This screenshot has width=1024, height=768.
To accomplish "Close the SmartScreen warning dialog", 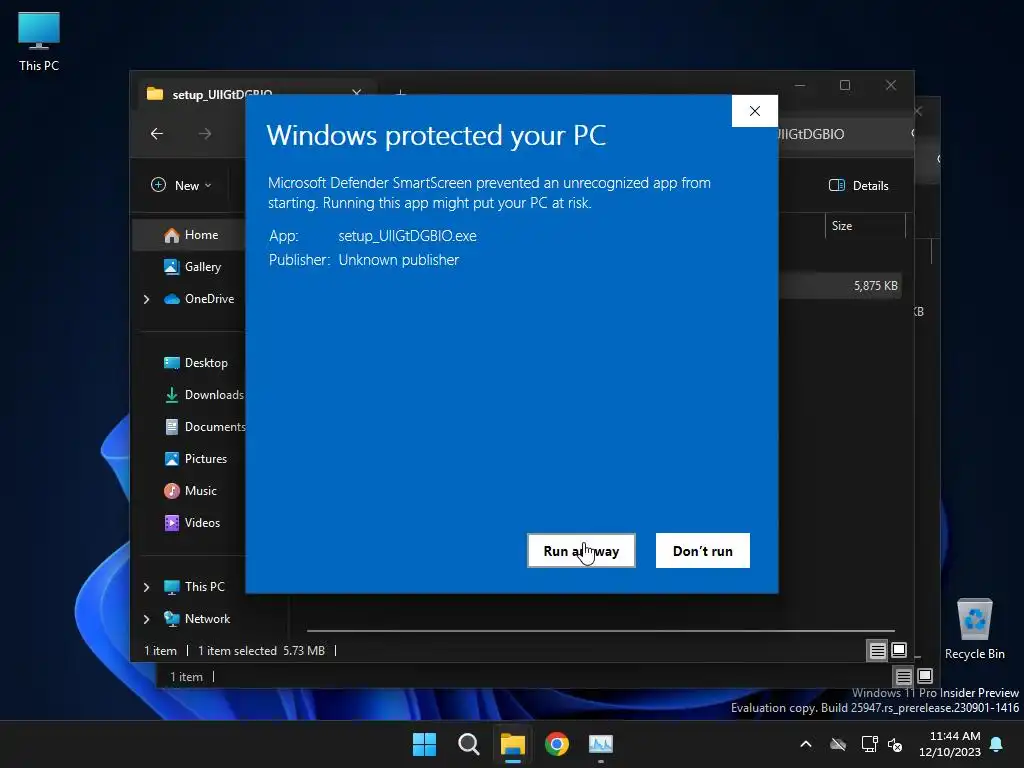I will [755, 111].
